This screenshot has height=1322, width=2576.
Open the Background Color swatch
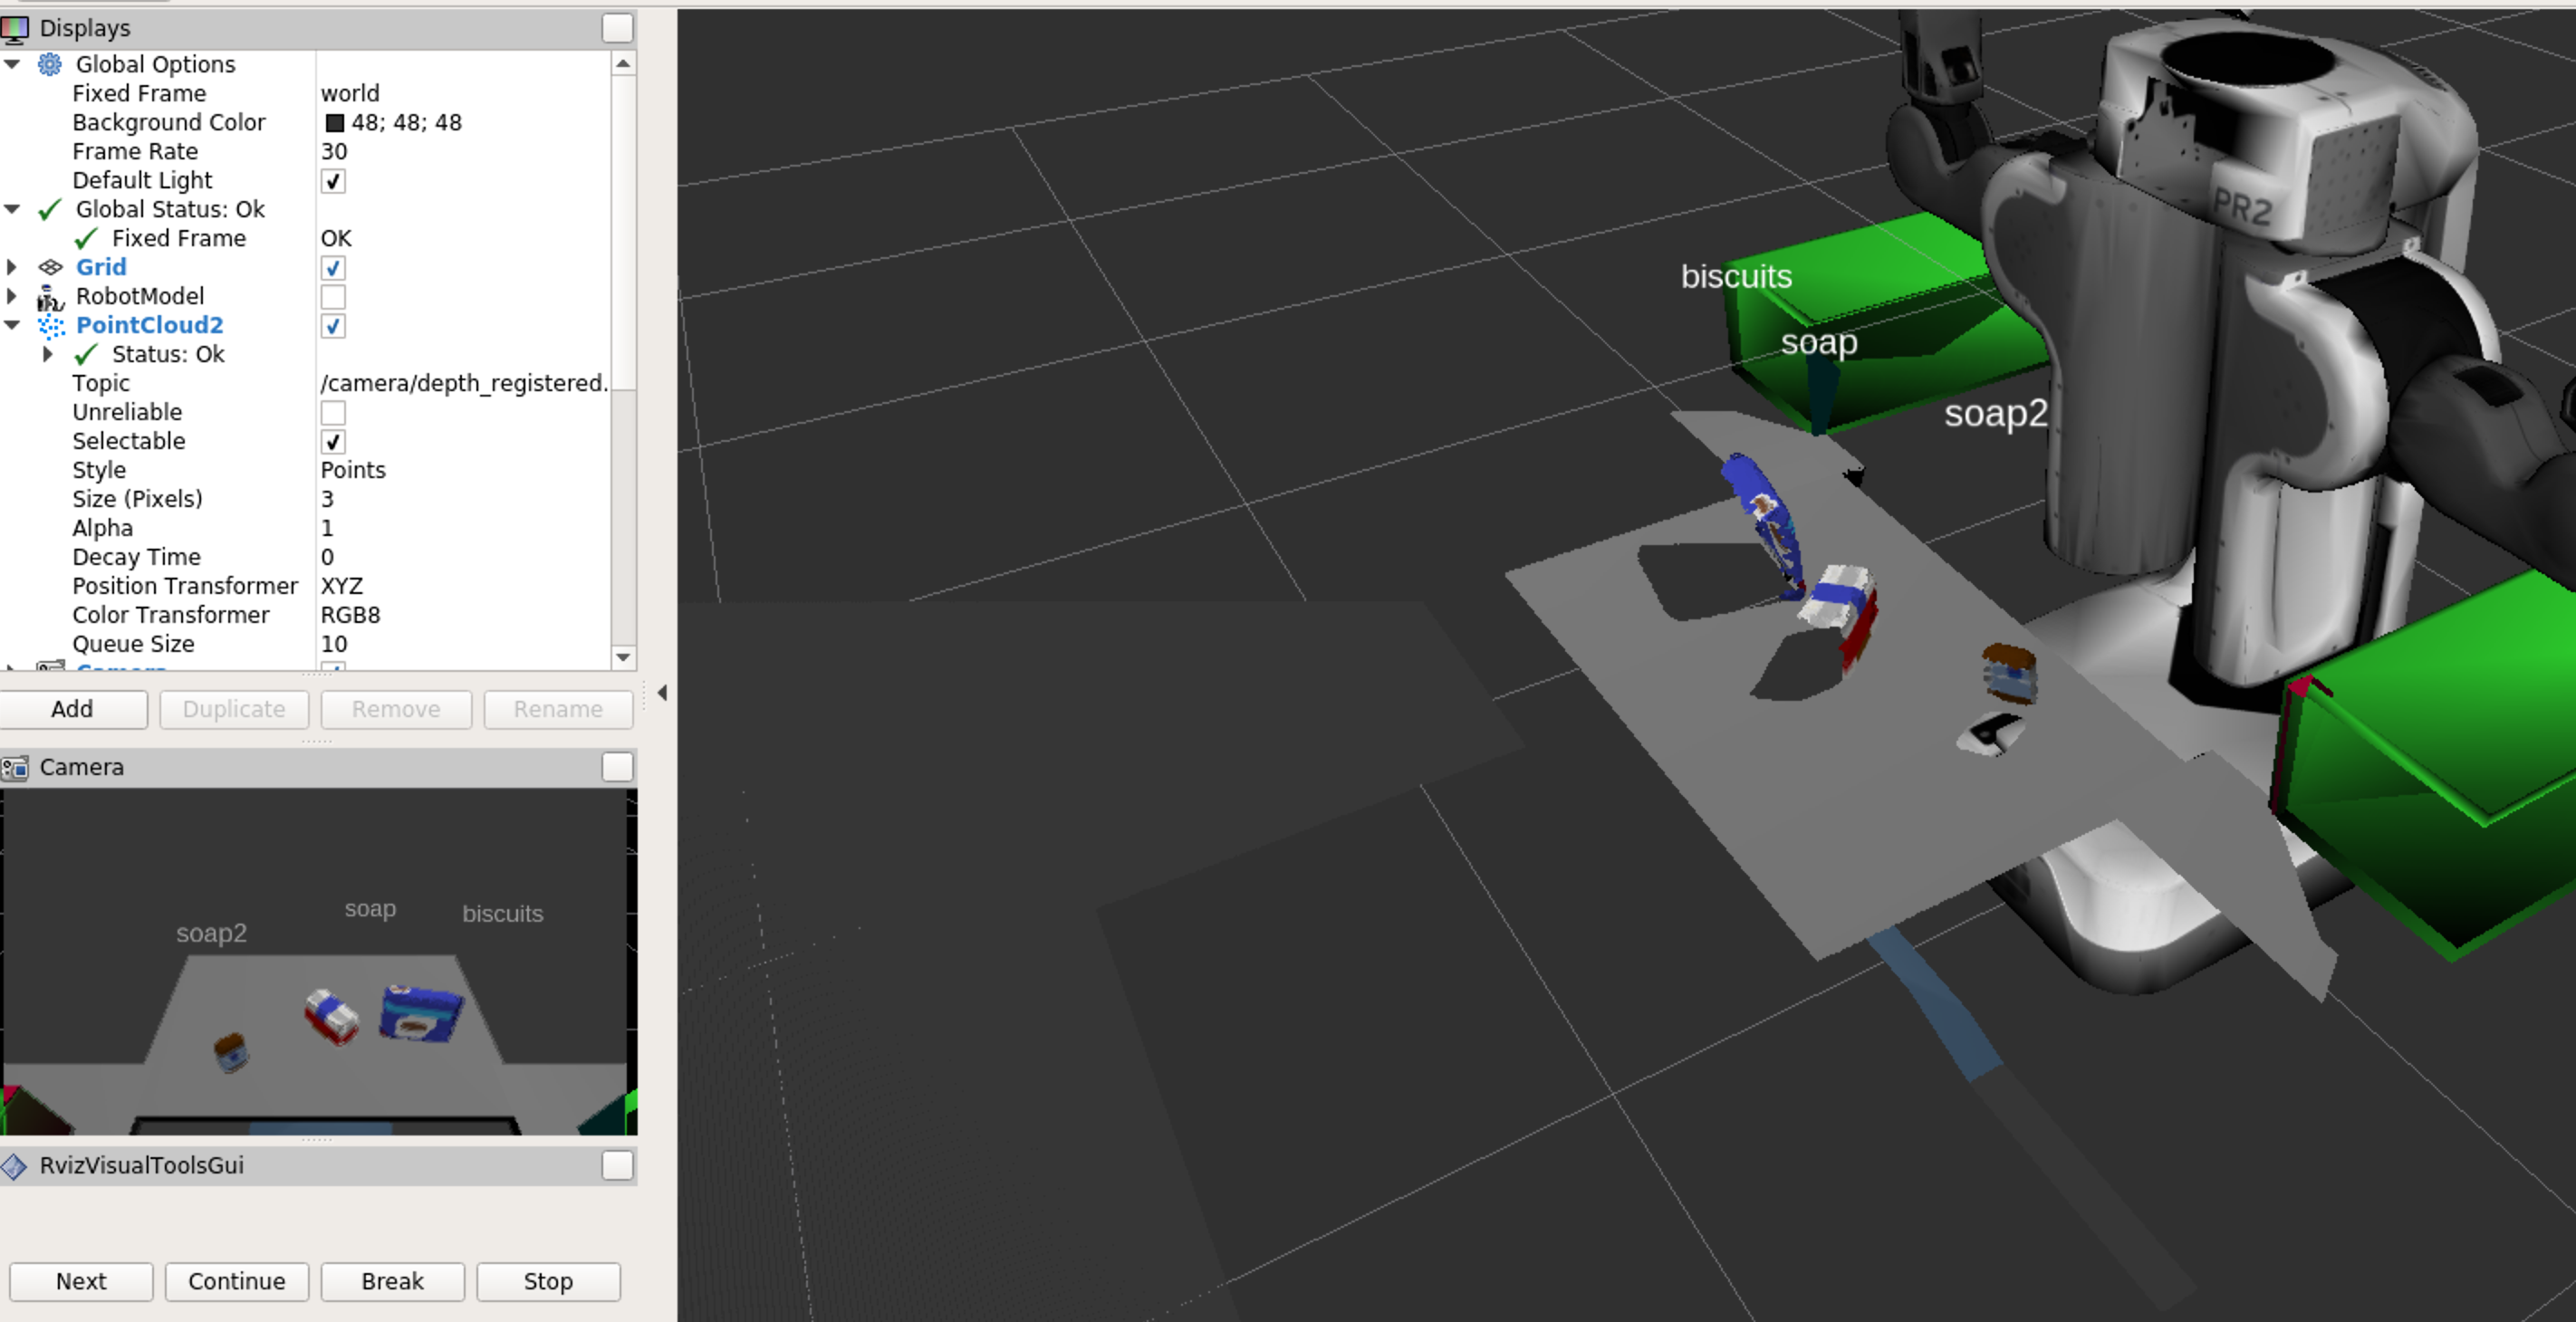[335, 123]
